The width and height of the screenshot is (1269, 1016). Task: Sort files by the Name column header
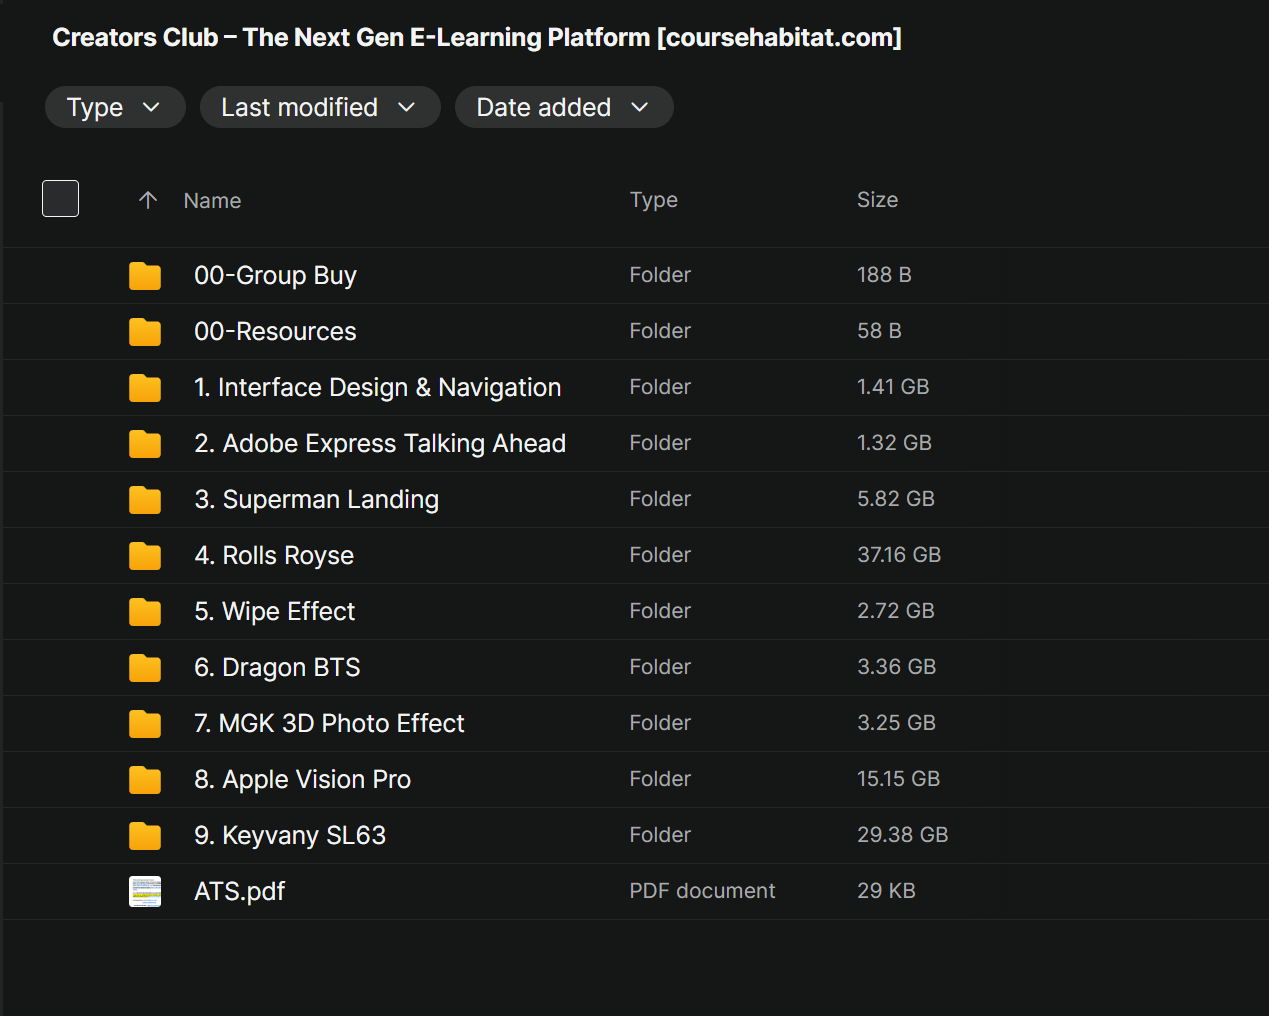click(212, 201)
